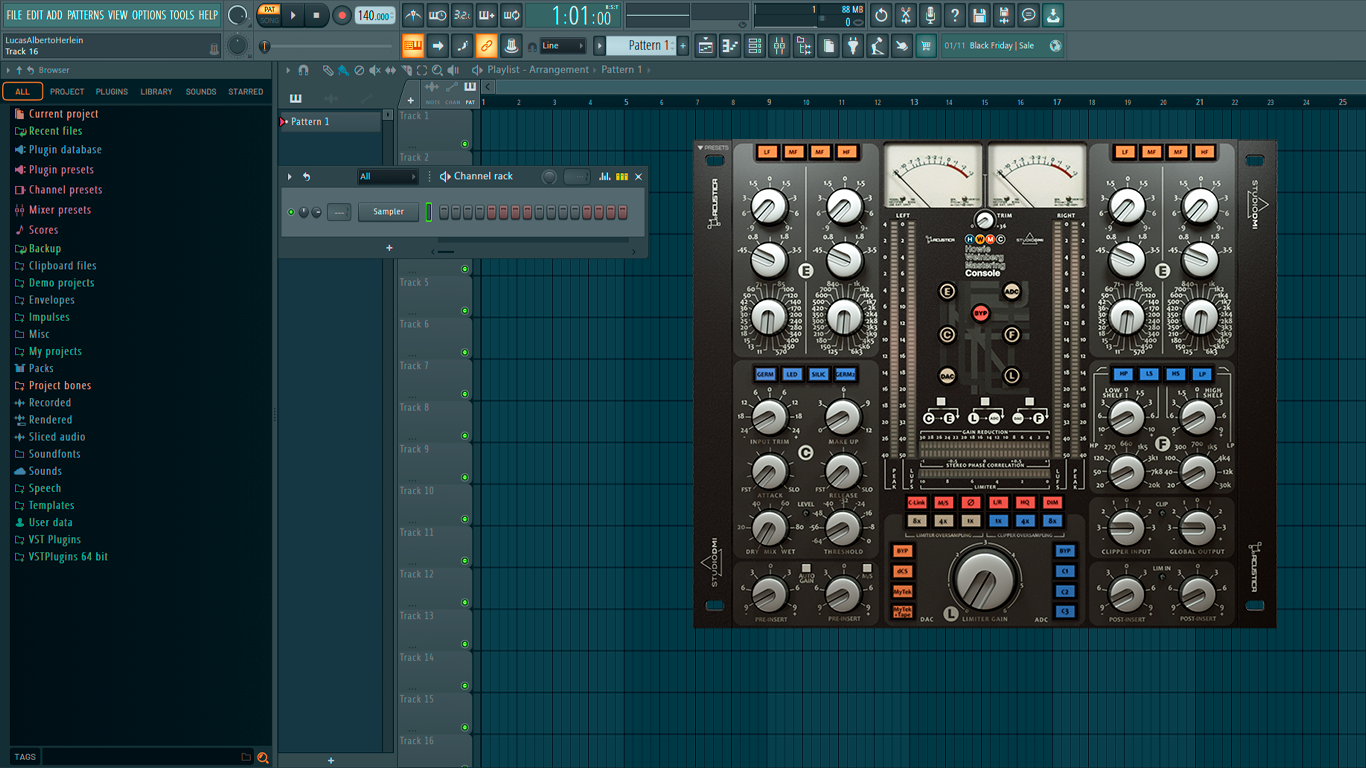Click the browser search magnifier icon
The height and width of the screenshot is (768, 1366).
(263, 757)
